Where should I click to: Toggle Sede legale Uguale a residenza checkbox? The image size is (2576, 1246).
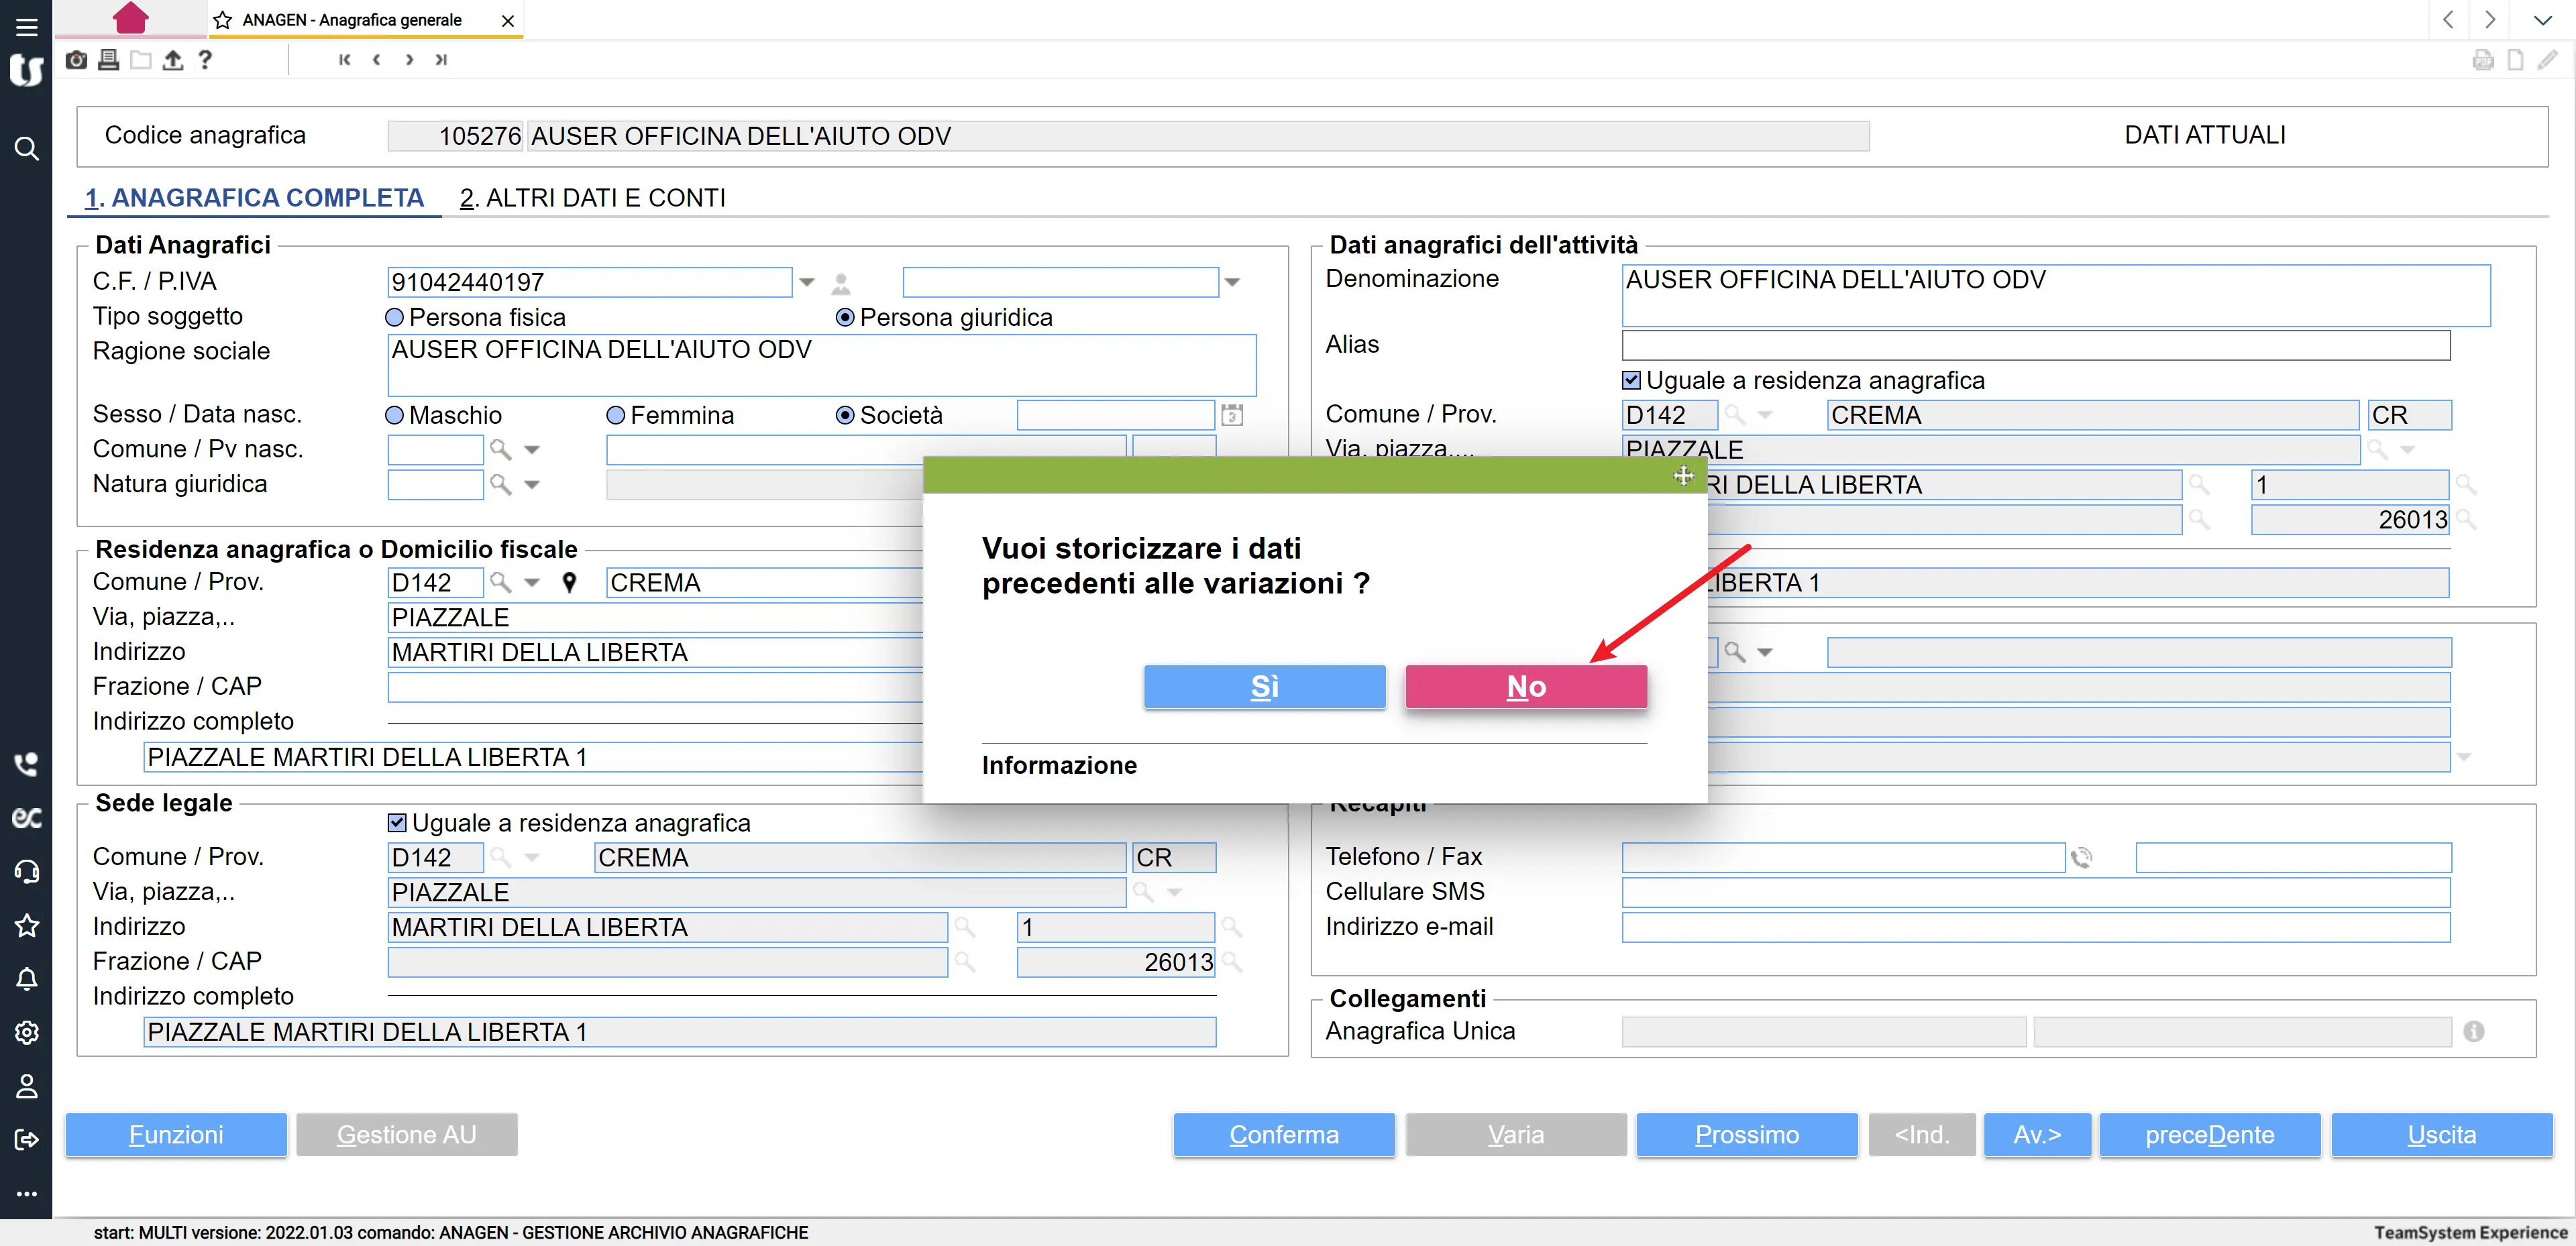397,823
